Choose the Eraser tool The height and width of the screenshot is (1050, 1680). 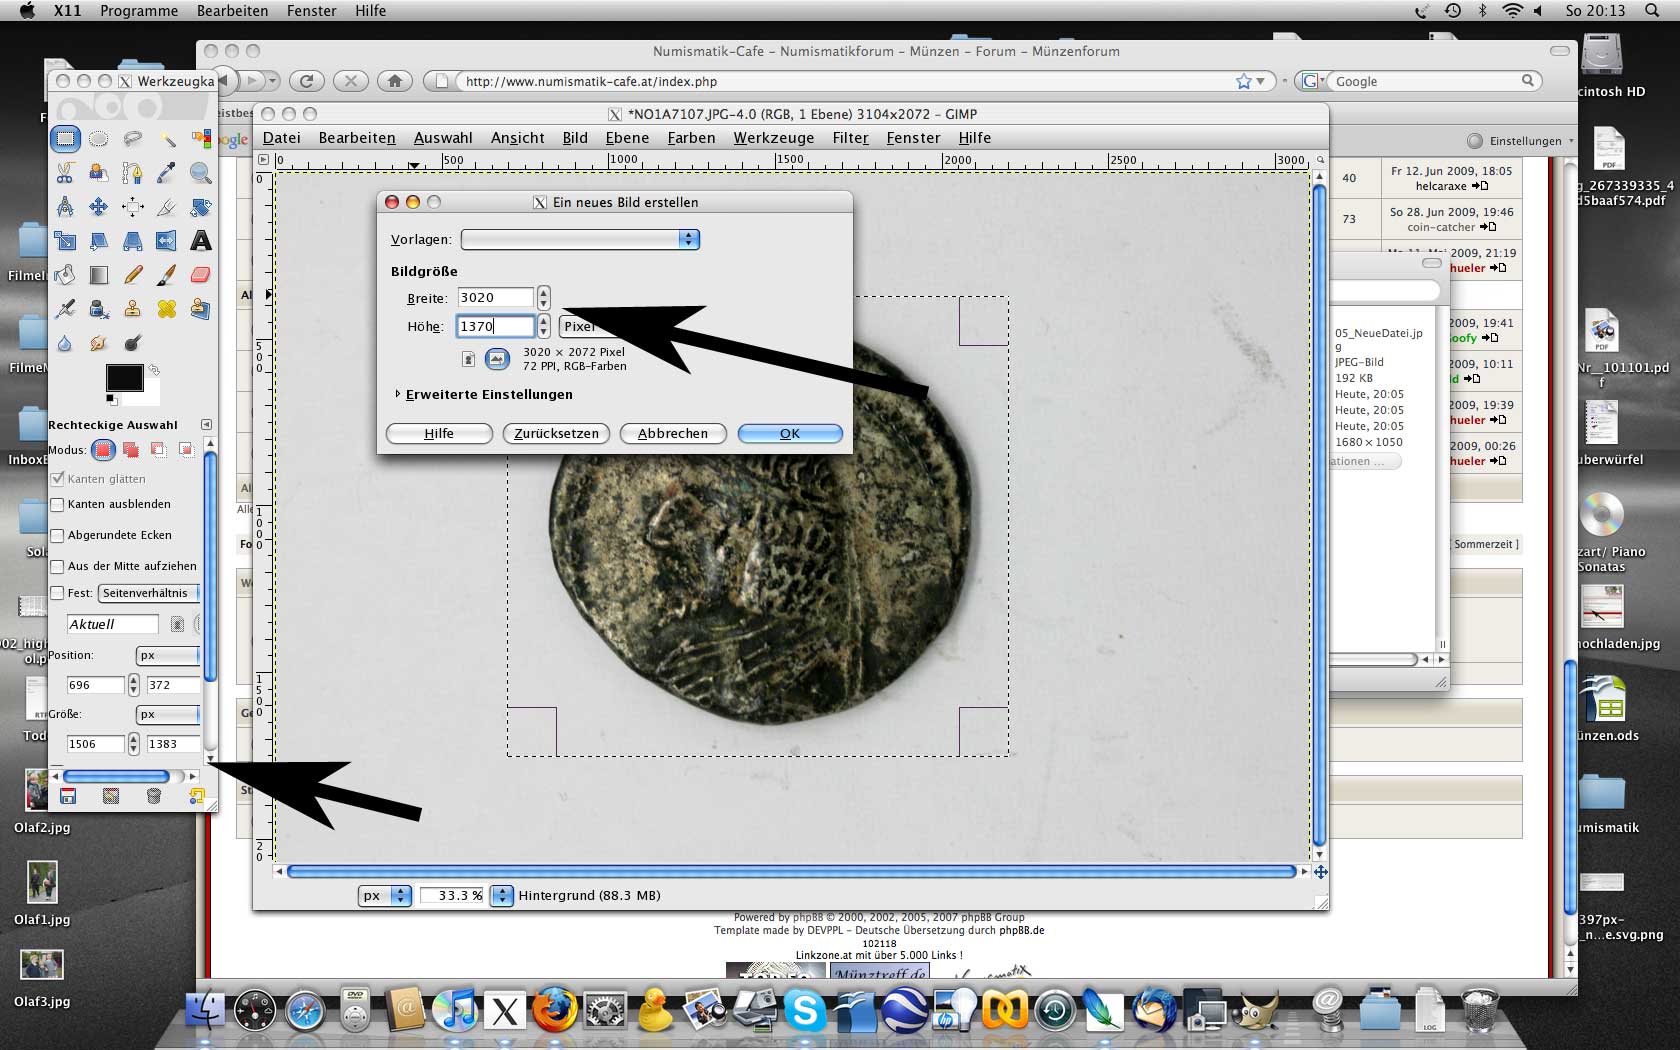tap(200, 275)
